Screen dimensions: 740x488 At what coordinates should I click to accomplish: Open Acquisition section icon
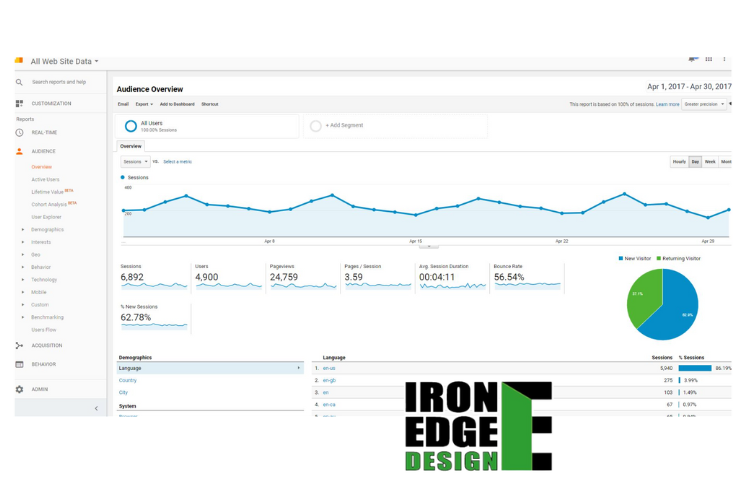[x=19, y=345]
